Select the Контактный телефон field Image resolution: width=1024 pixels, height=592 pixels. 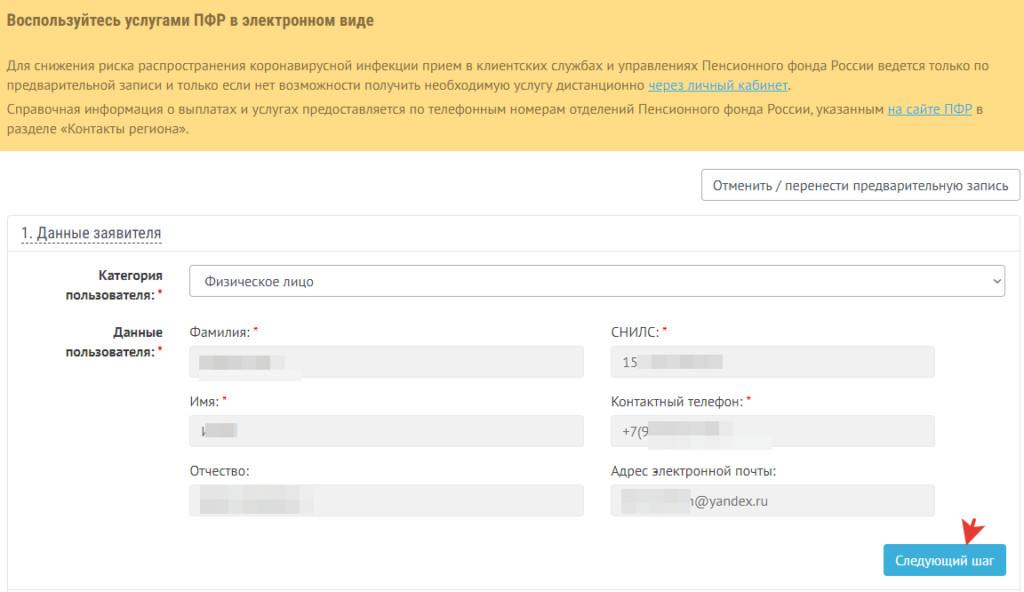pos(771,431)
